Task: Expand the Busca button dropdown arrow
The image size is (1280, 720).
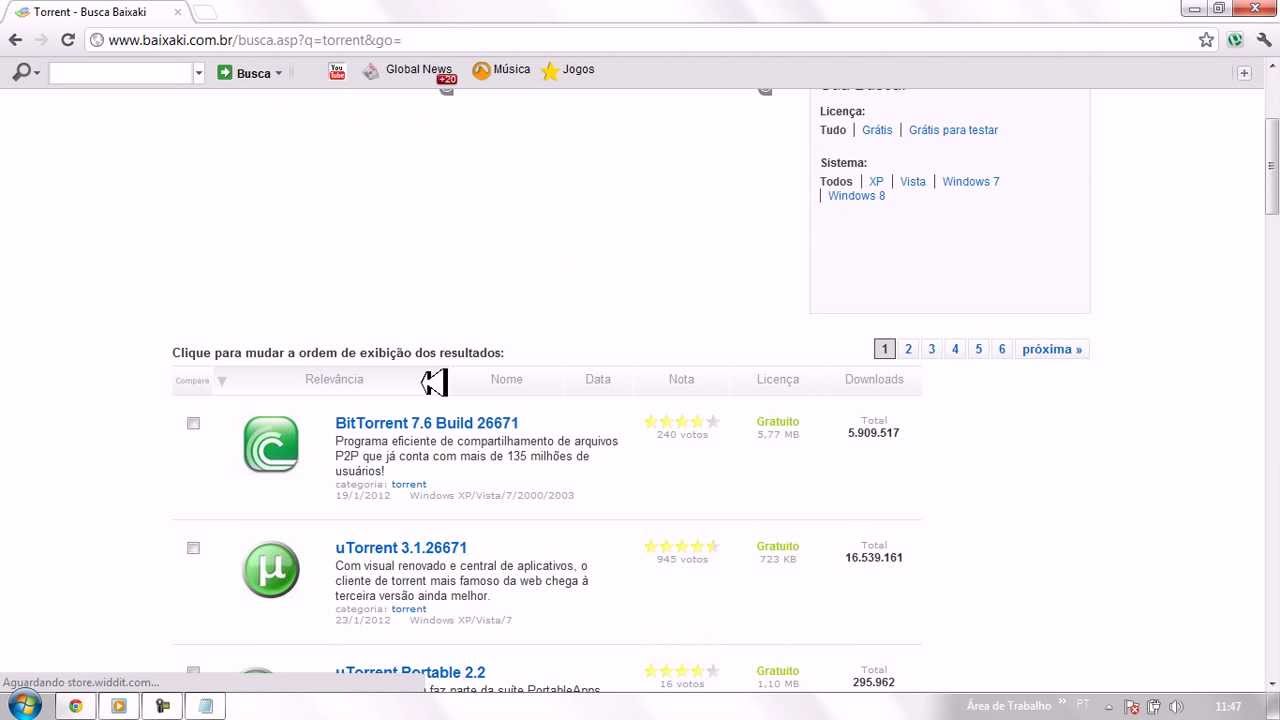Action: click(279, 73)
